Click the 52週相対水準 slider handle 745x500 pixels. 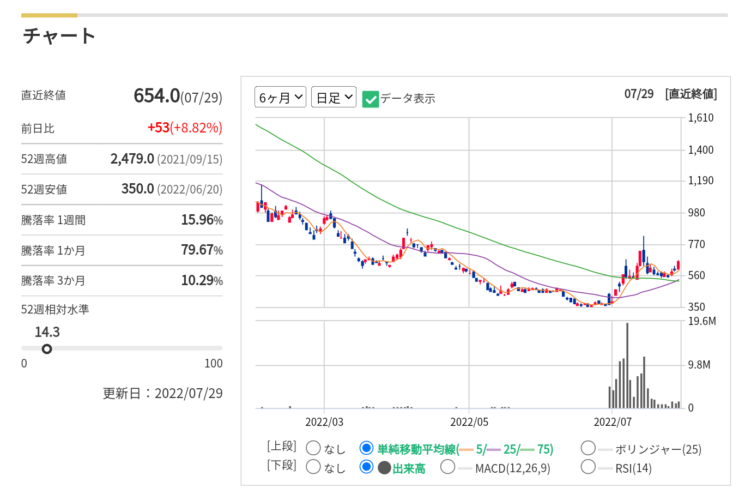(x=47, y=349)
